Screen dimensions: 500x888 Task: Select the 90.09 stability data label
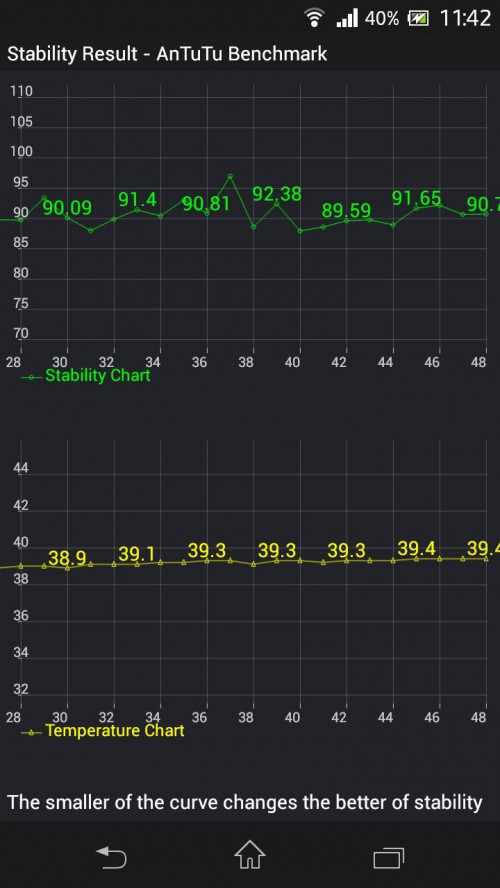[x=67, y=208]
